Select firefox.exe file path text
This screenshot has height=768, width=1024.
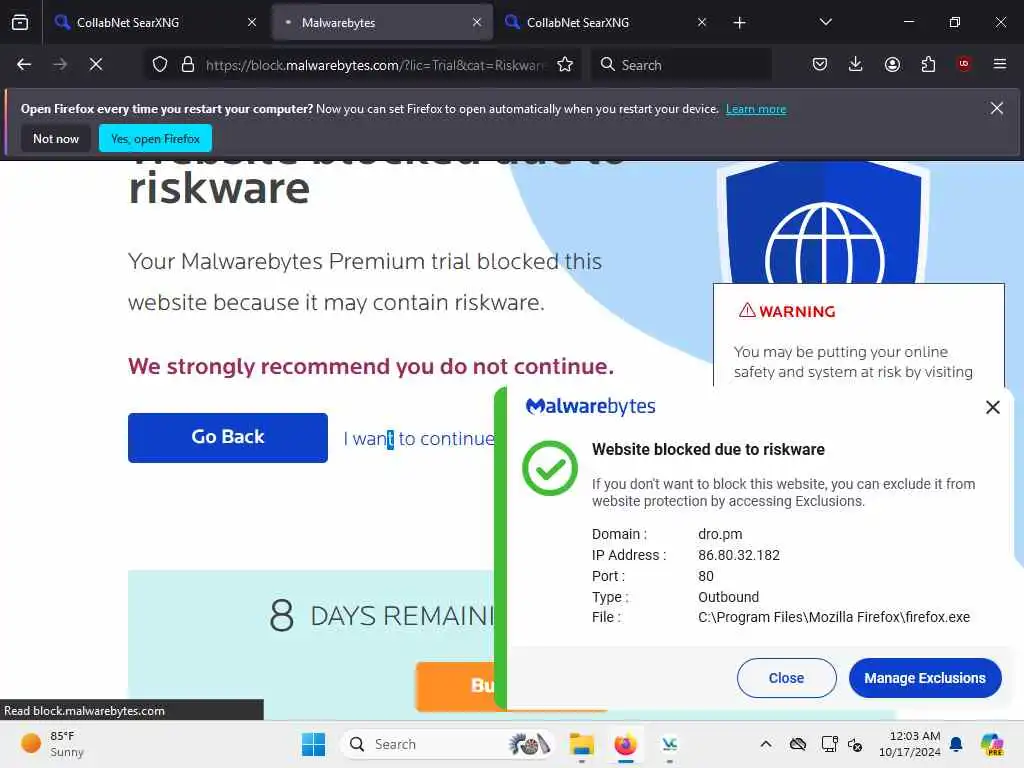[834, 617]
